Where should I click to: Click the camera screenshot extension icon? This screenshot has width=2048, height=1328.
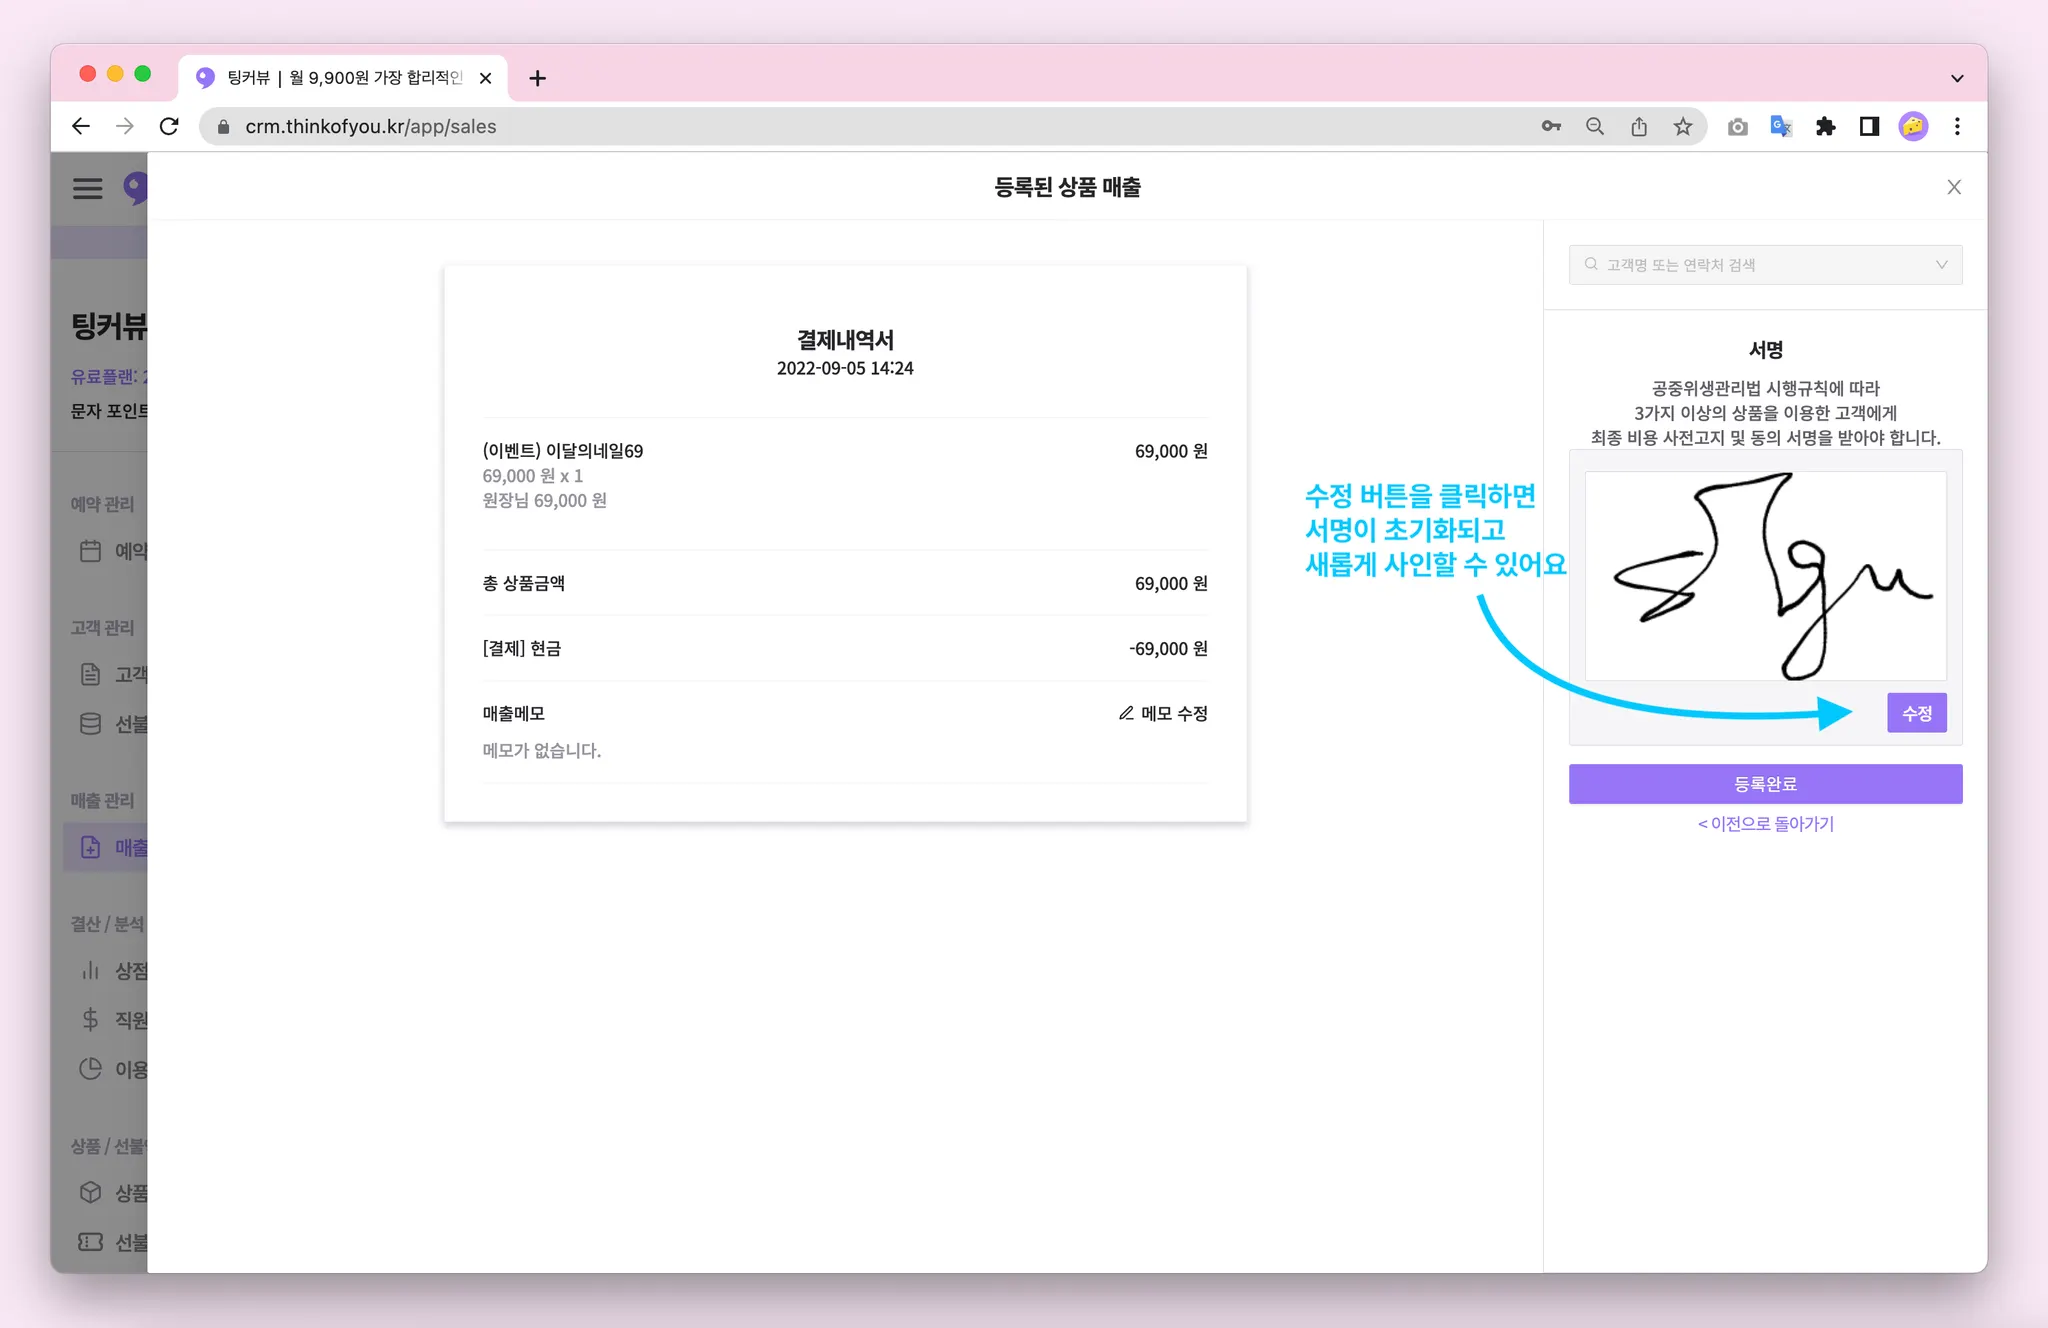pyautogui.click(x=1737, y=126)
